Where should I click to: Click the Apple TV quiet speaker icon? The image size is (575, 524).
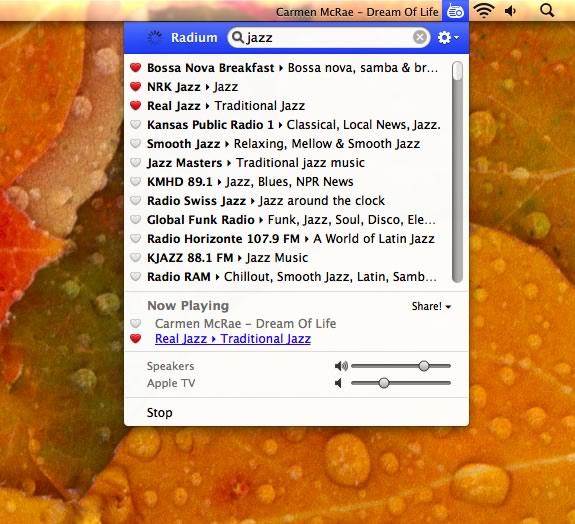click(x=338, y=383)
